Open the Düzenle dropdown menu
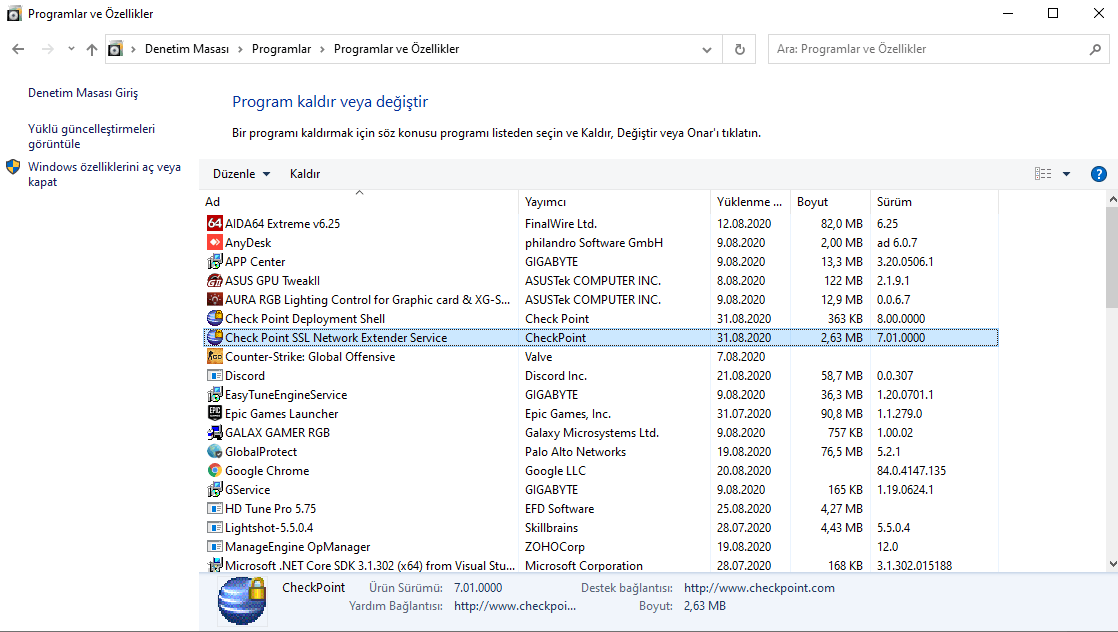The image size is (1118, 632). click(x=242, y=174)
